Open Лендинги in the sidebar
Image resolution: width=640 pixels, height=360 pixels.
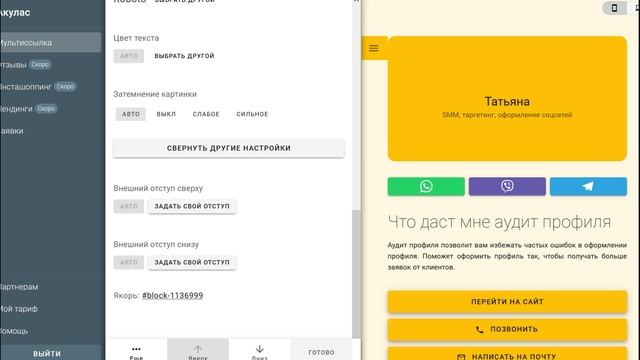click(16, 109)
